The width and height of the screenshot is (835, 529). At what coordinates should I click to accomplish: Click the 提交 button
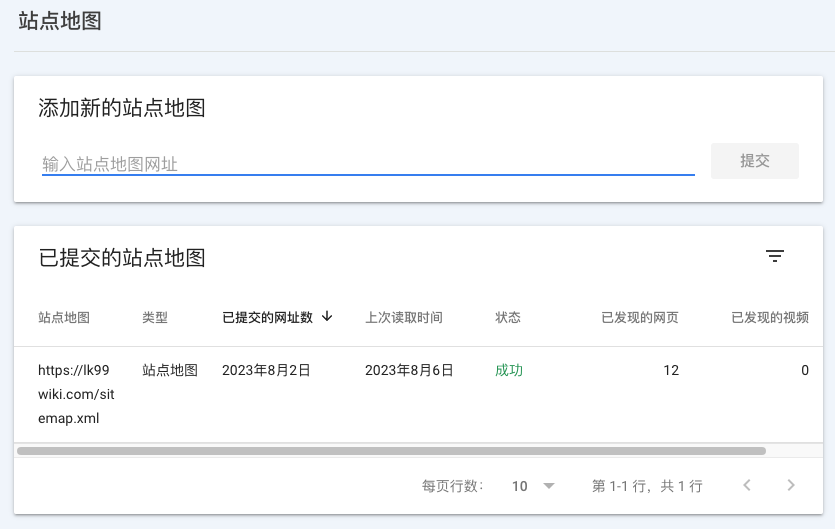click(754, 161)
